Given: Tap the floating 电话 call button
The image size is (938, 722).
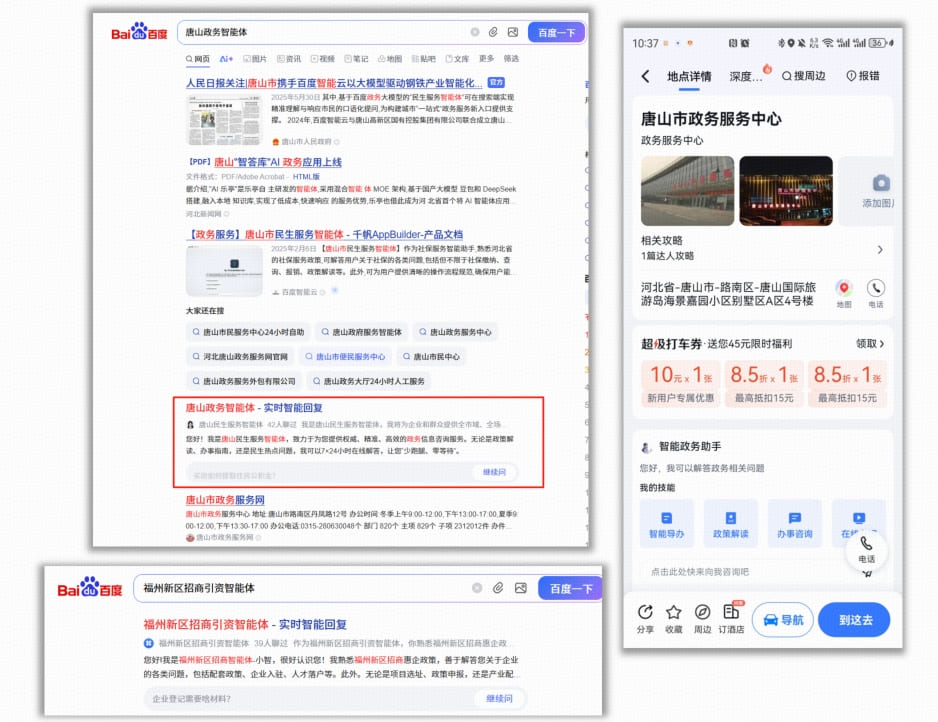Looking at the screenshot, I should (x=866, y=550).
